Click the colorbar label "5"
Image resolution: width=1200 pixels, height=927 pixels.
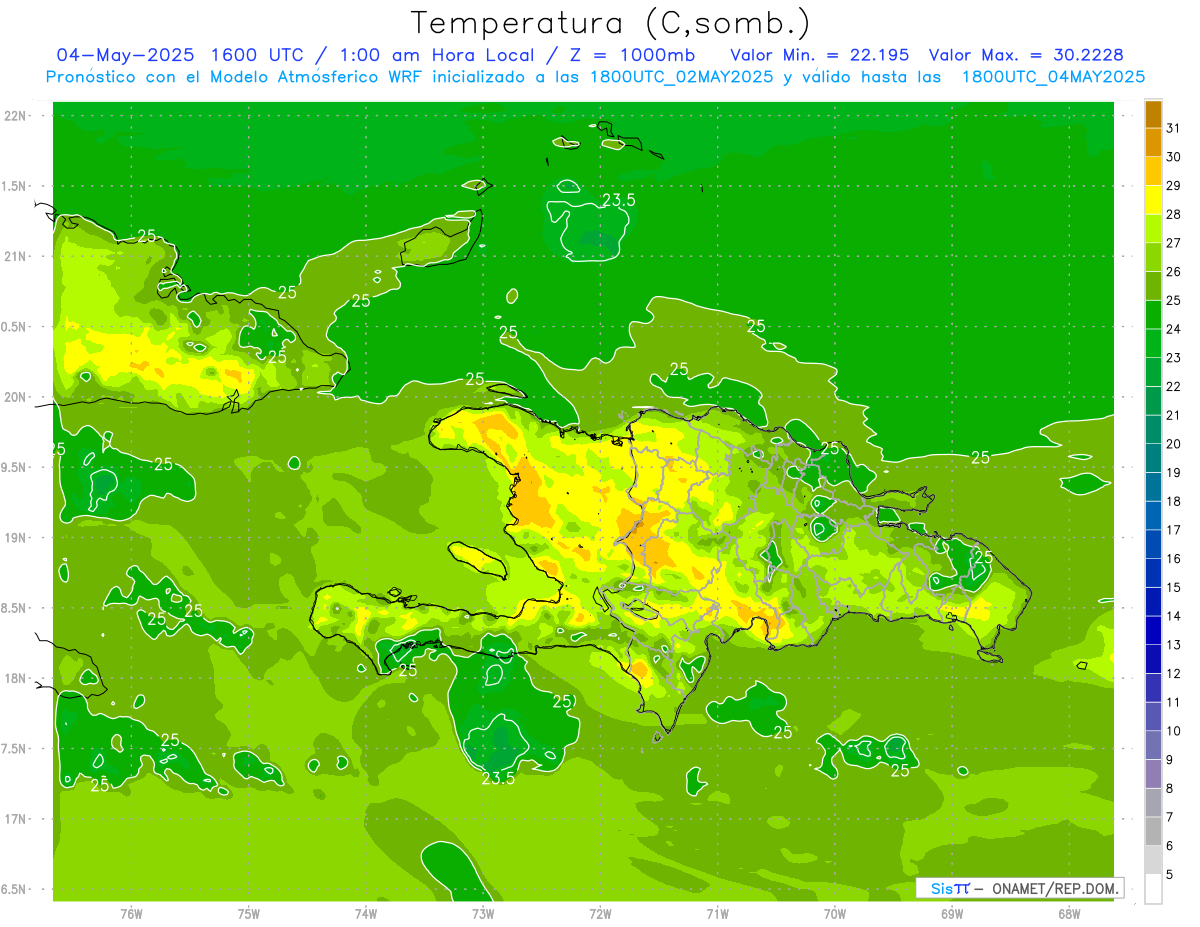pyautogui.click(x=1170, y=874)
